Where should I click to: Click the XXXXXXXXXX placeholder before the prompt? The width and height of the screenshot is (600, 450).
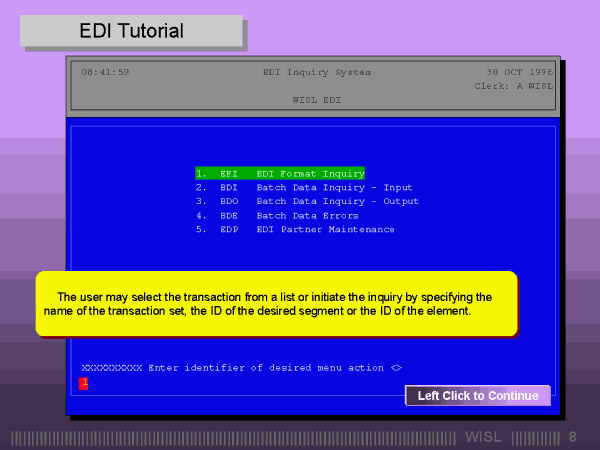(x=111, y=368)
